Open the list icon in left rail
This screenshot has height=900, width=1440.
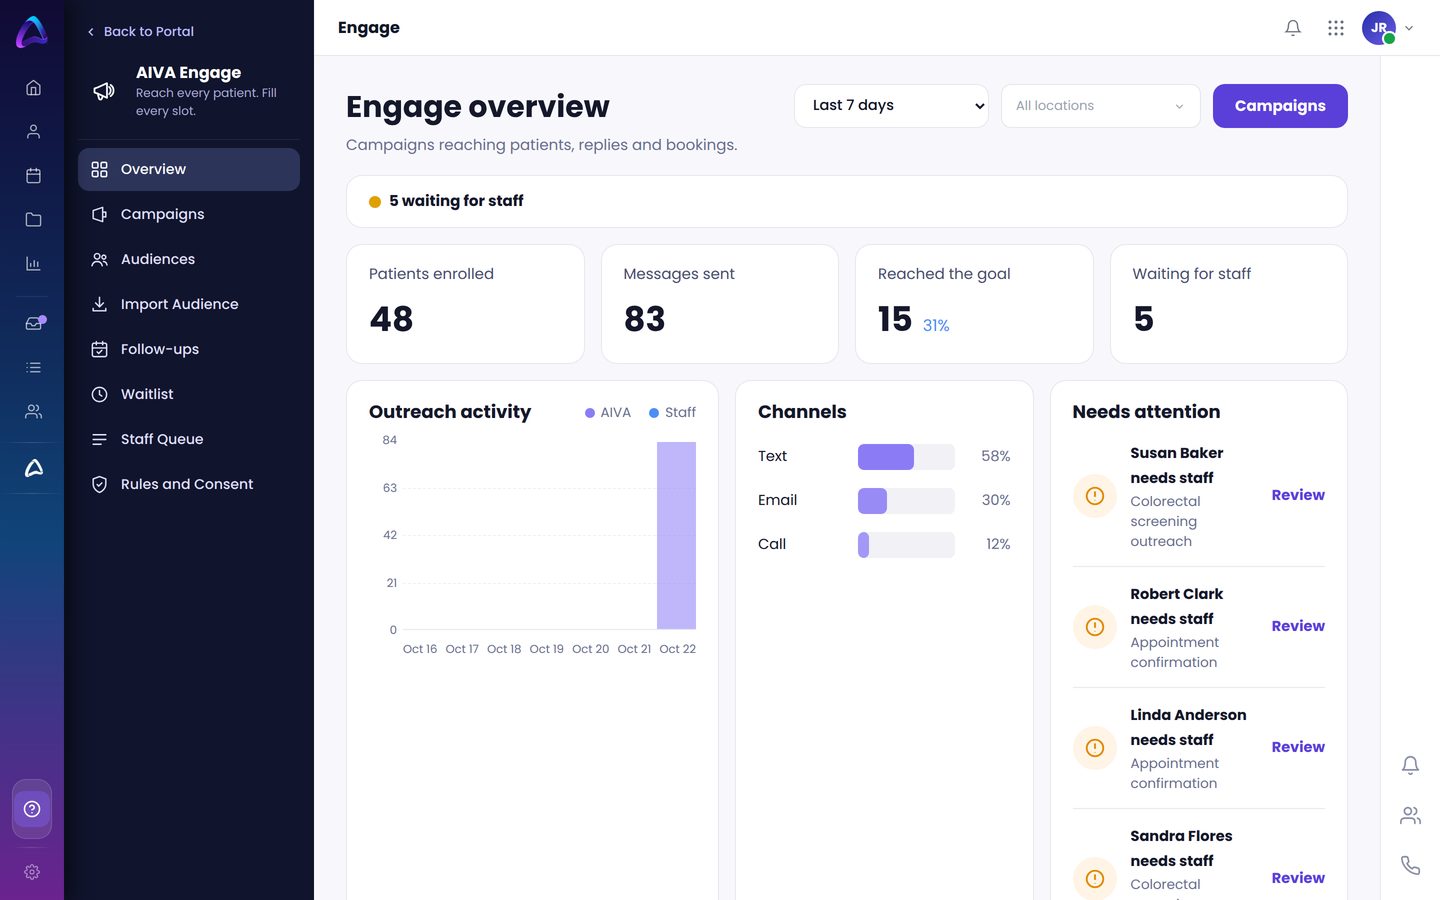[33, 368]
